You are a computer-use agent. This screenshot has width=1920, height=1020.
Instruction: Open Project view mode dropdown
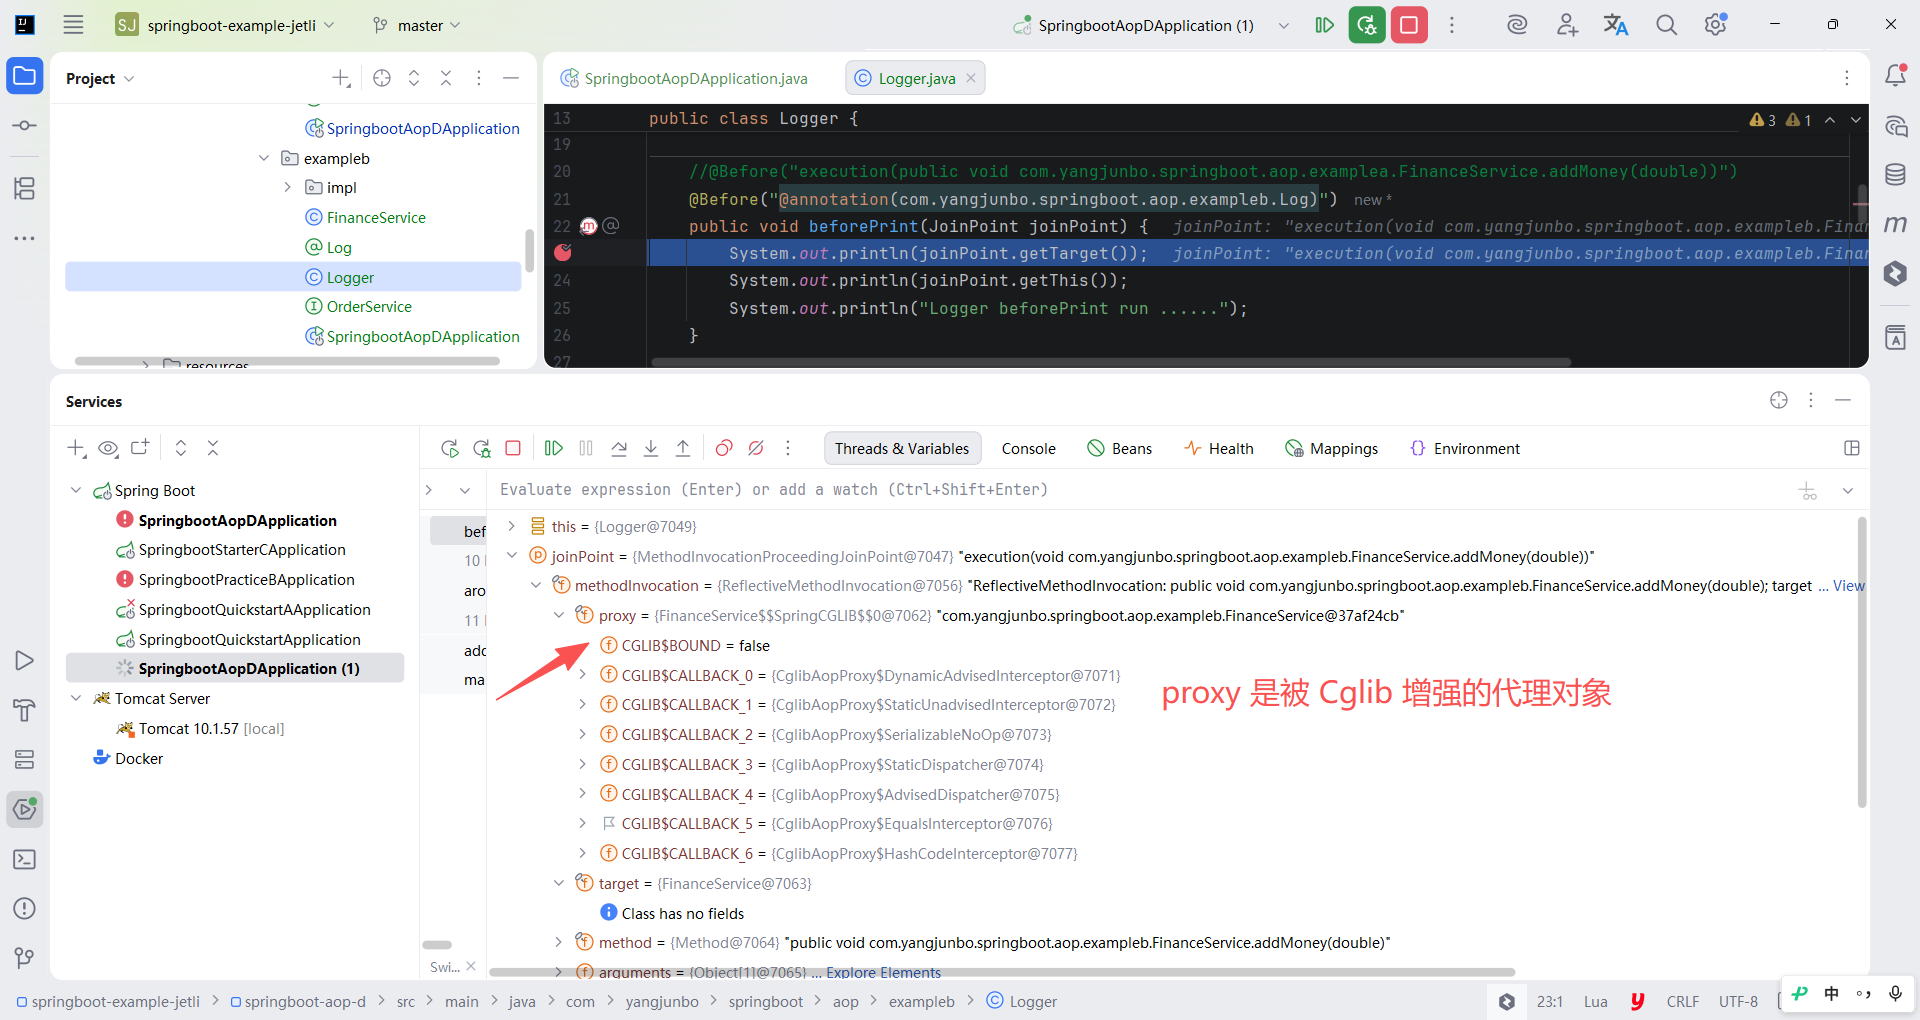pyautogui.click(x=100, y=78)
